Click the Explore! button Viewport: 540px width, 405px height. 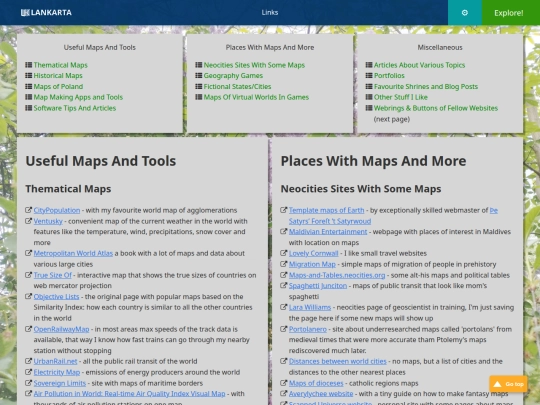(x=511, y=13)
